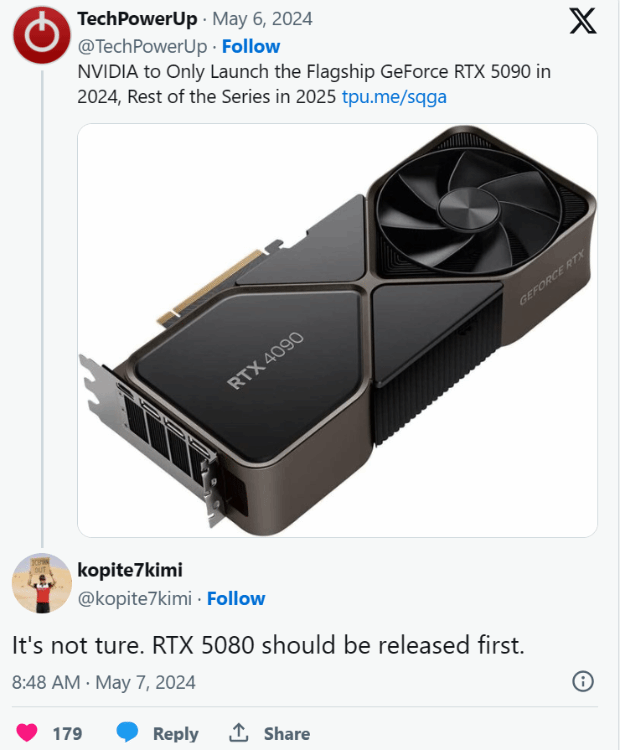
Task: Click the TechPowerUp profile avatar
Action: pyautogui.click(x=41, y=33)
